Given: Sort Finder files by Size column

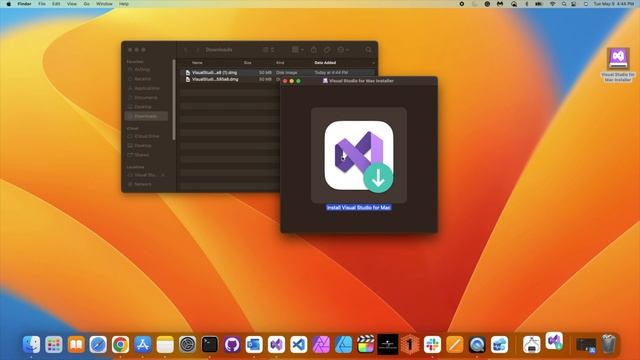Looking at the screenshot, I should [247, 63].
